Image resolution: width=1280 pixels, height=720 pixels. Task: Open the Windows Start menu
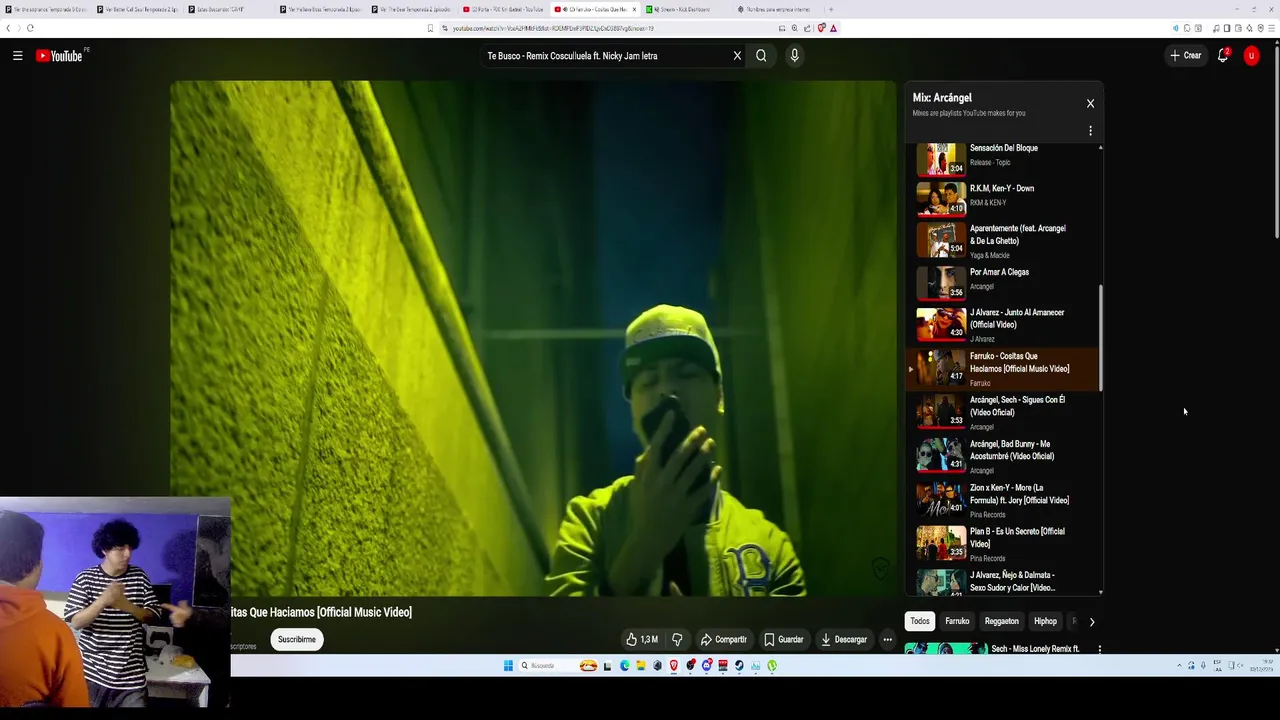[x=508, y=666]
